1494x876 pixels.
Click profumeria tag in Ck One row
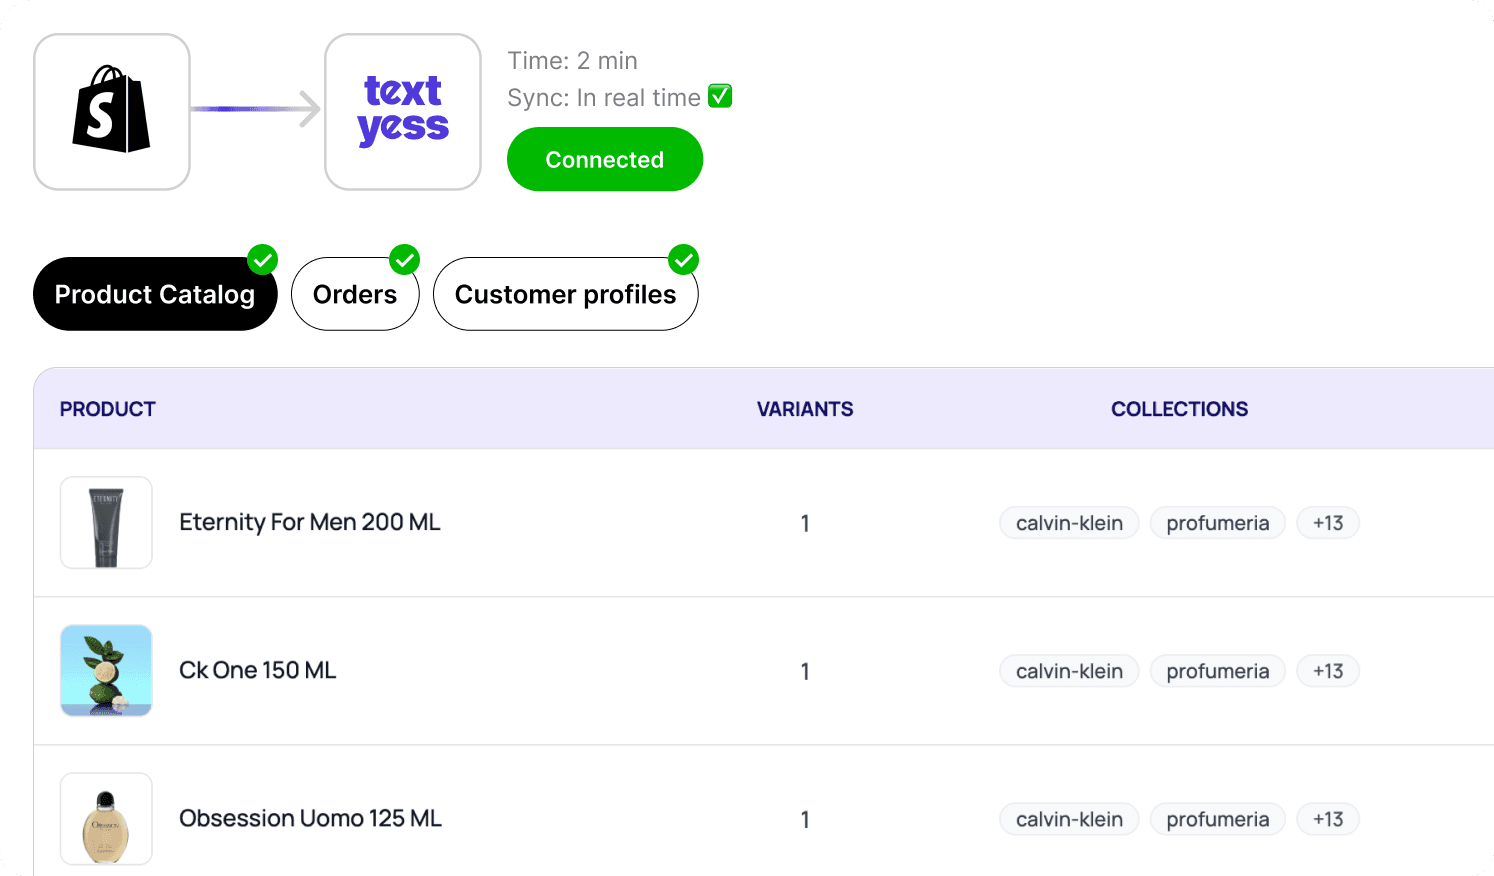pyautogui.click(x=1217, y=671)
